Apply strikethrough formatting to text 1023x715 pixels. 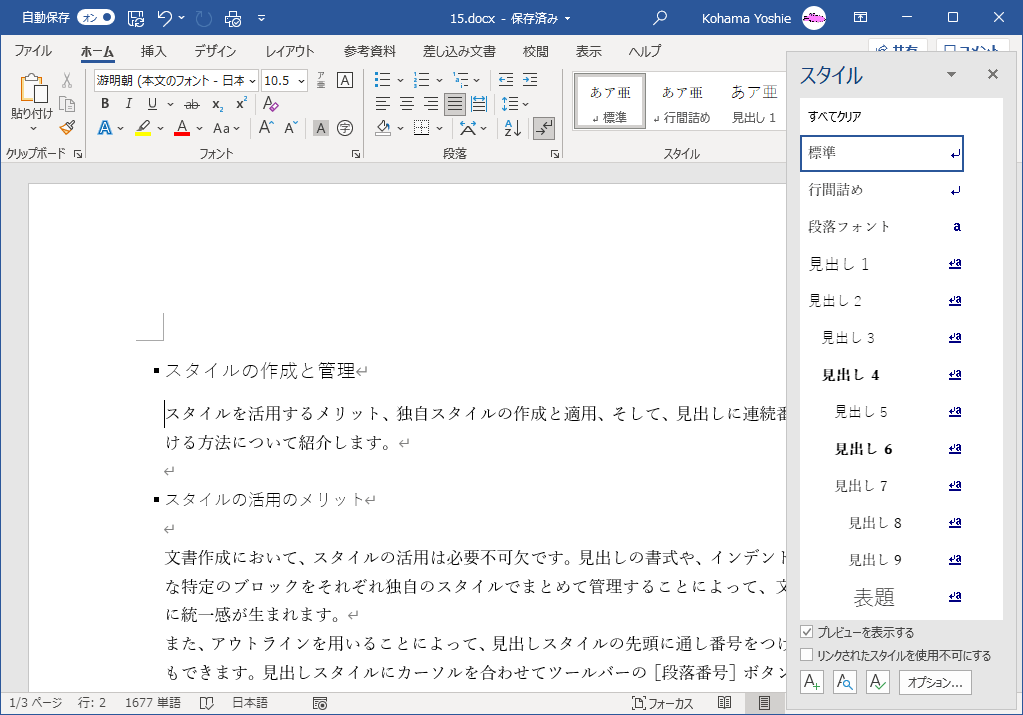pos(191,104)
